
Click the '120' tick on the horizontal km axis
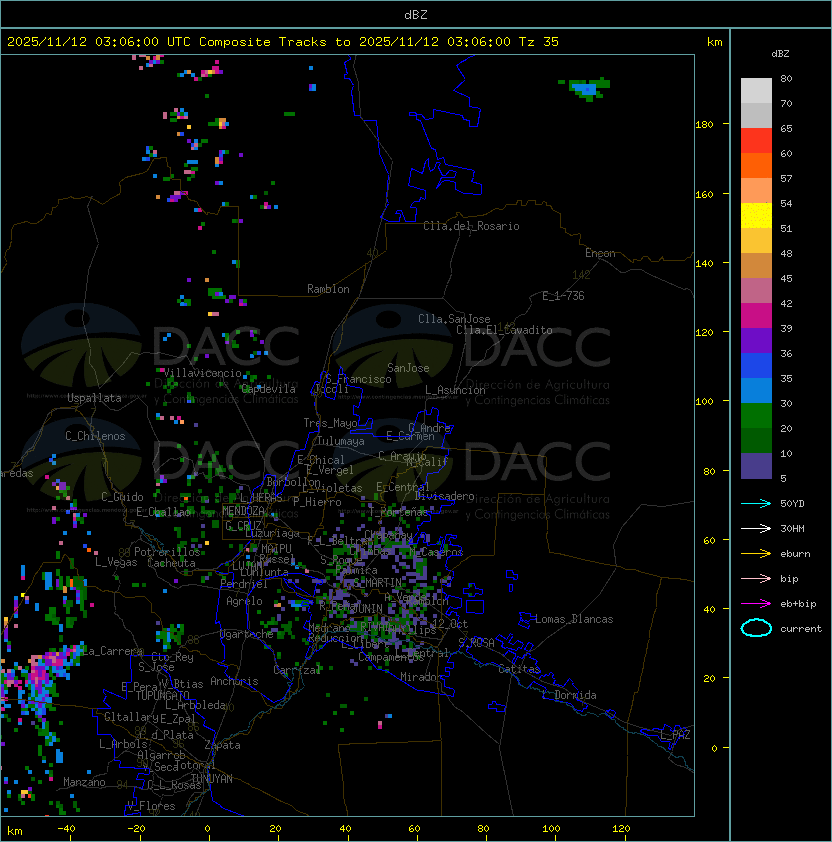tap(621, 829)
